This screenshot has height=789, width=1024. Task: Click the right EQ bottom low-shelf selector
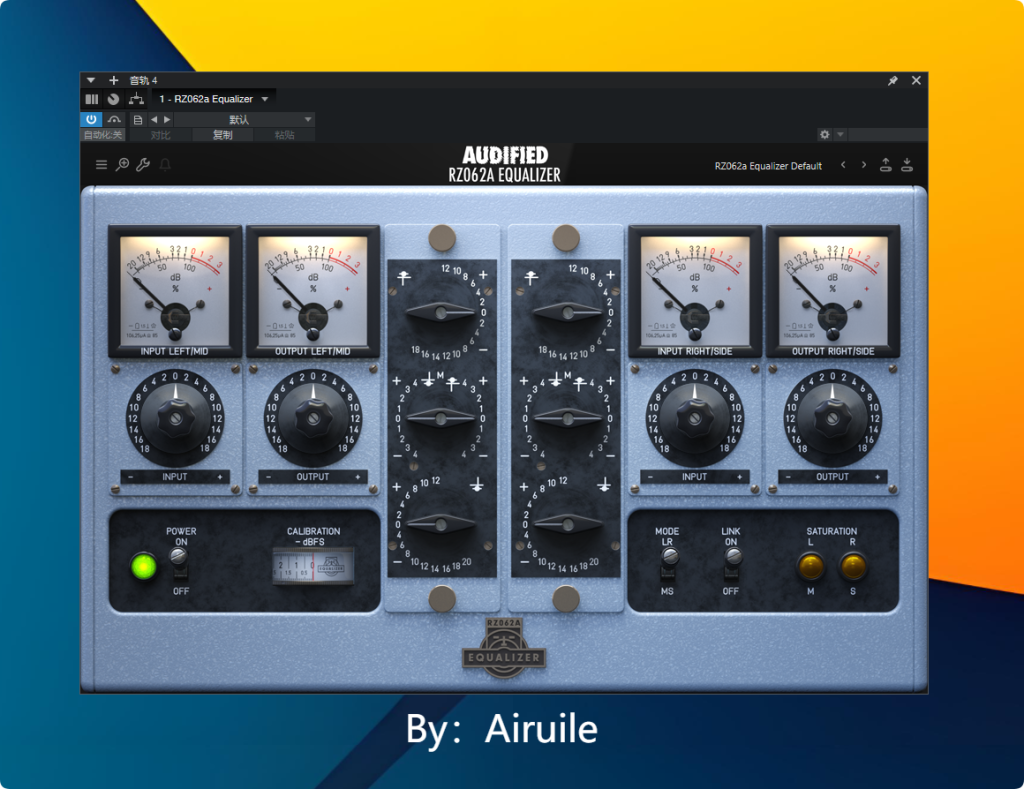coord(568,524)
